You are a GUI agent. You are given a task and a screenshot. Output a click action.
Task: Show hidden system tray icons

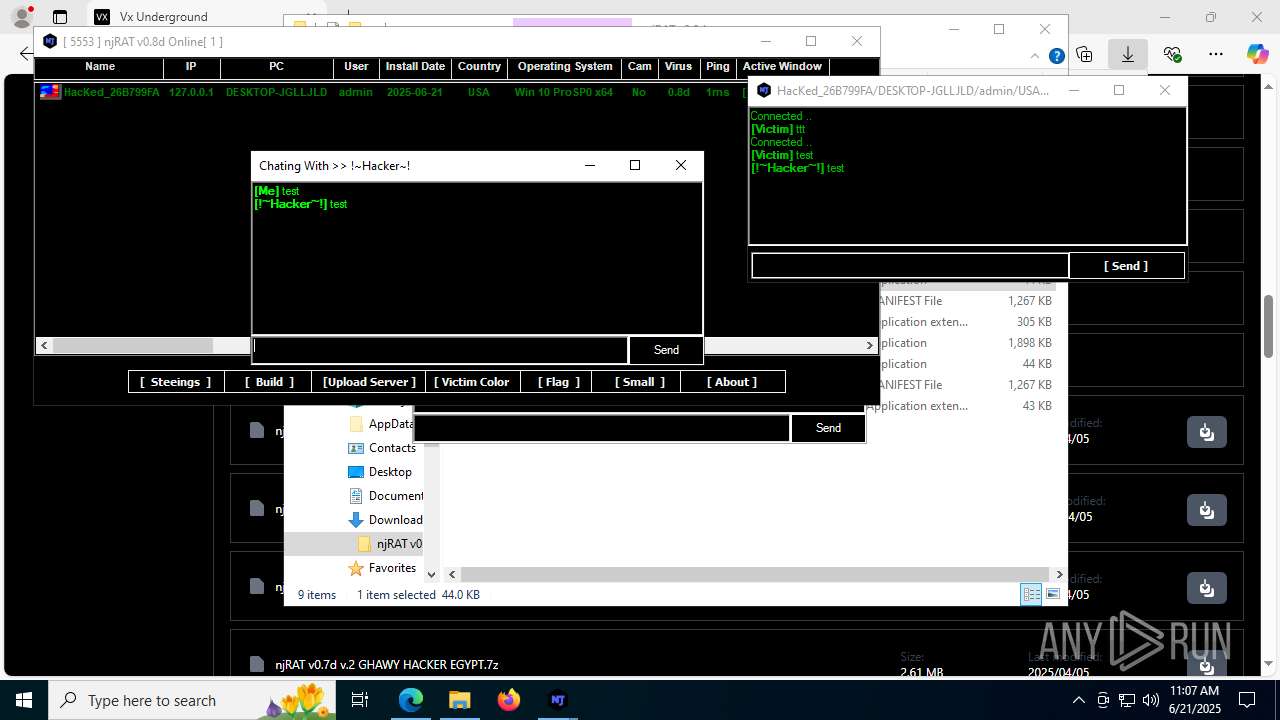1078,700
